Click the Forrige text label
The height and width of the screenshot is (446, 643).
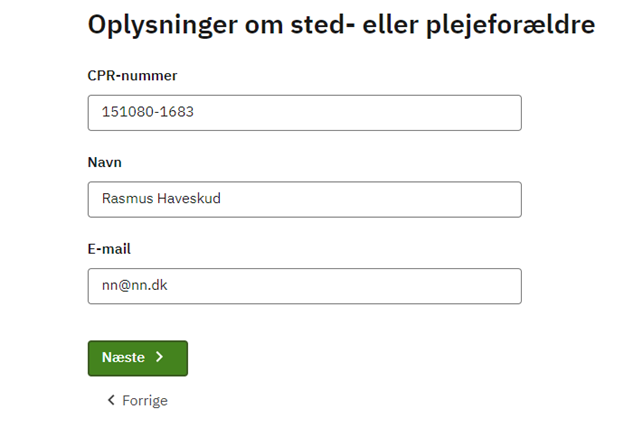tap(145, 401)
